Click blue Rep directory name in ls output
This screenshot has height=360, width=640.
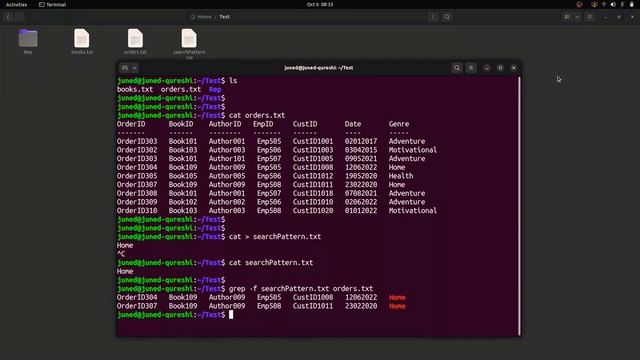coord(215,89)
